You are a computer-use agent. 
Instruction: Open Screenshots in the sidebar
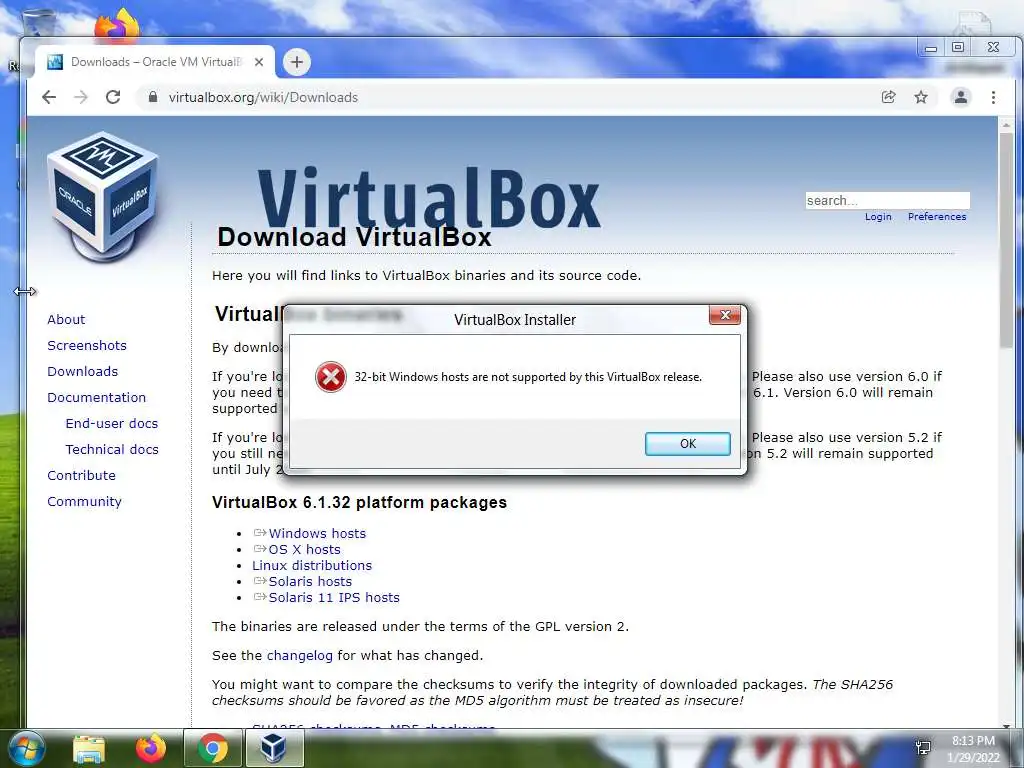87,345
